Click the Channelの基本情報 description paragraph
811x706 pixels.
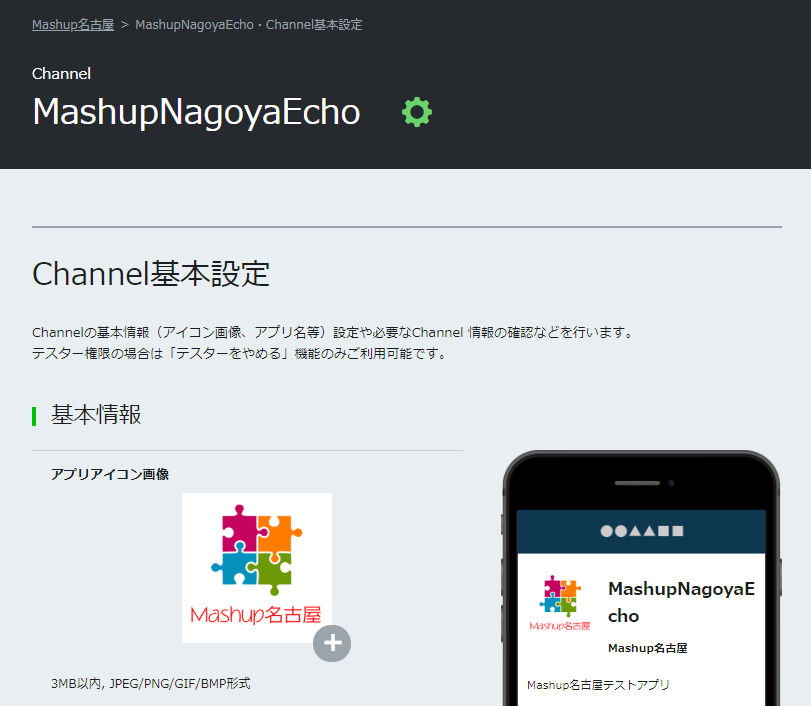click(333, 333)
